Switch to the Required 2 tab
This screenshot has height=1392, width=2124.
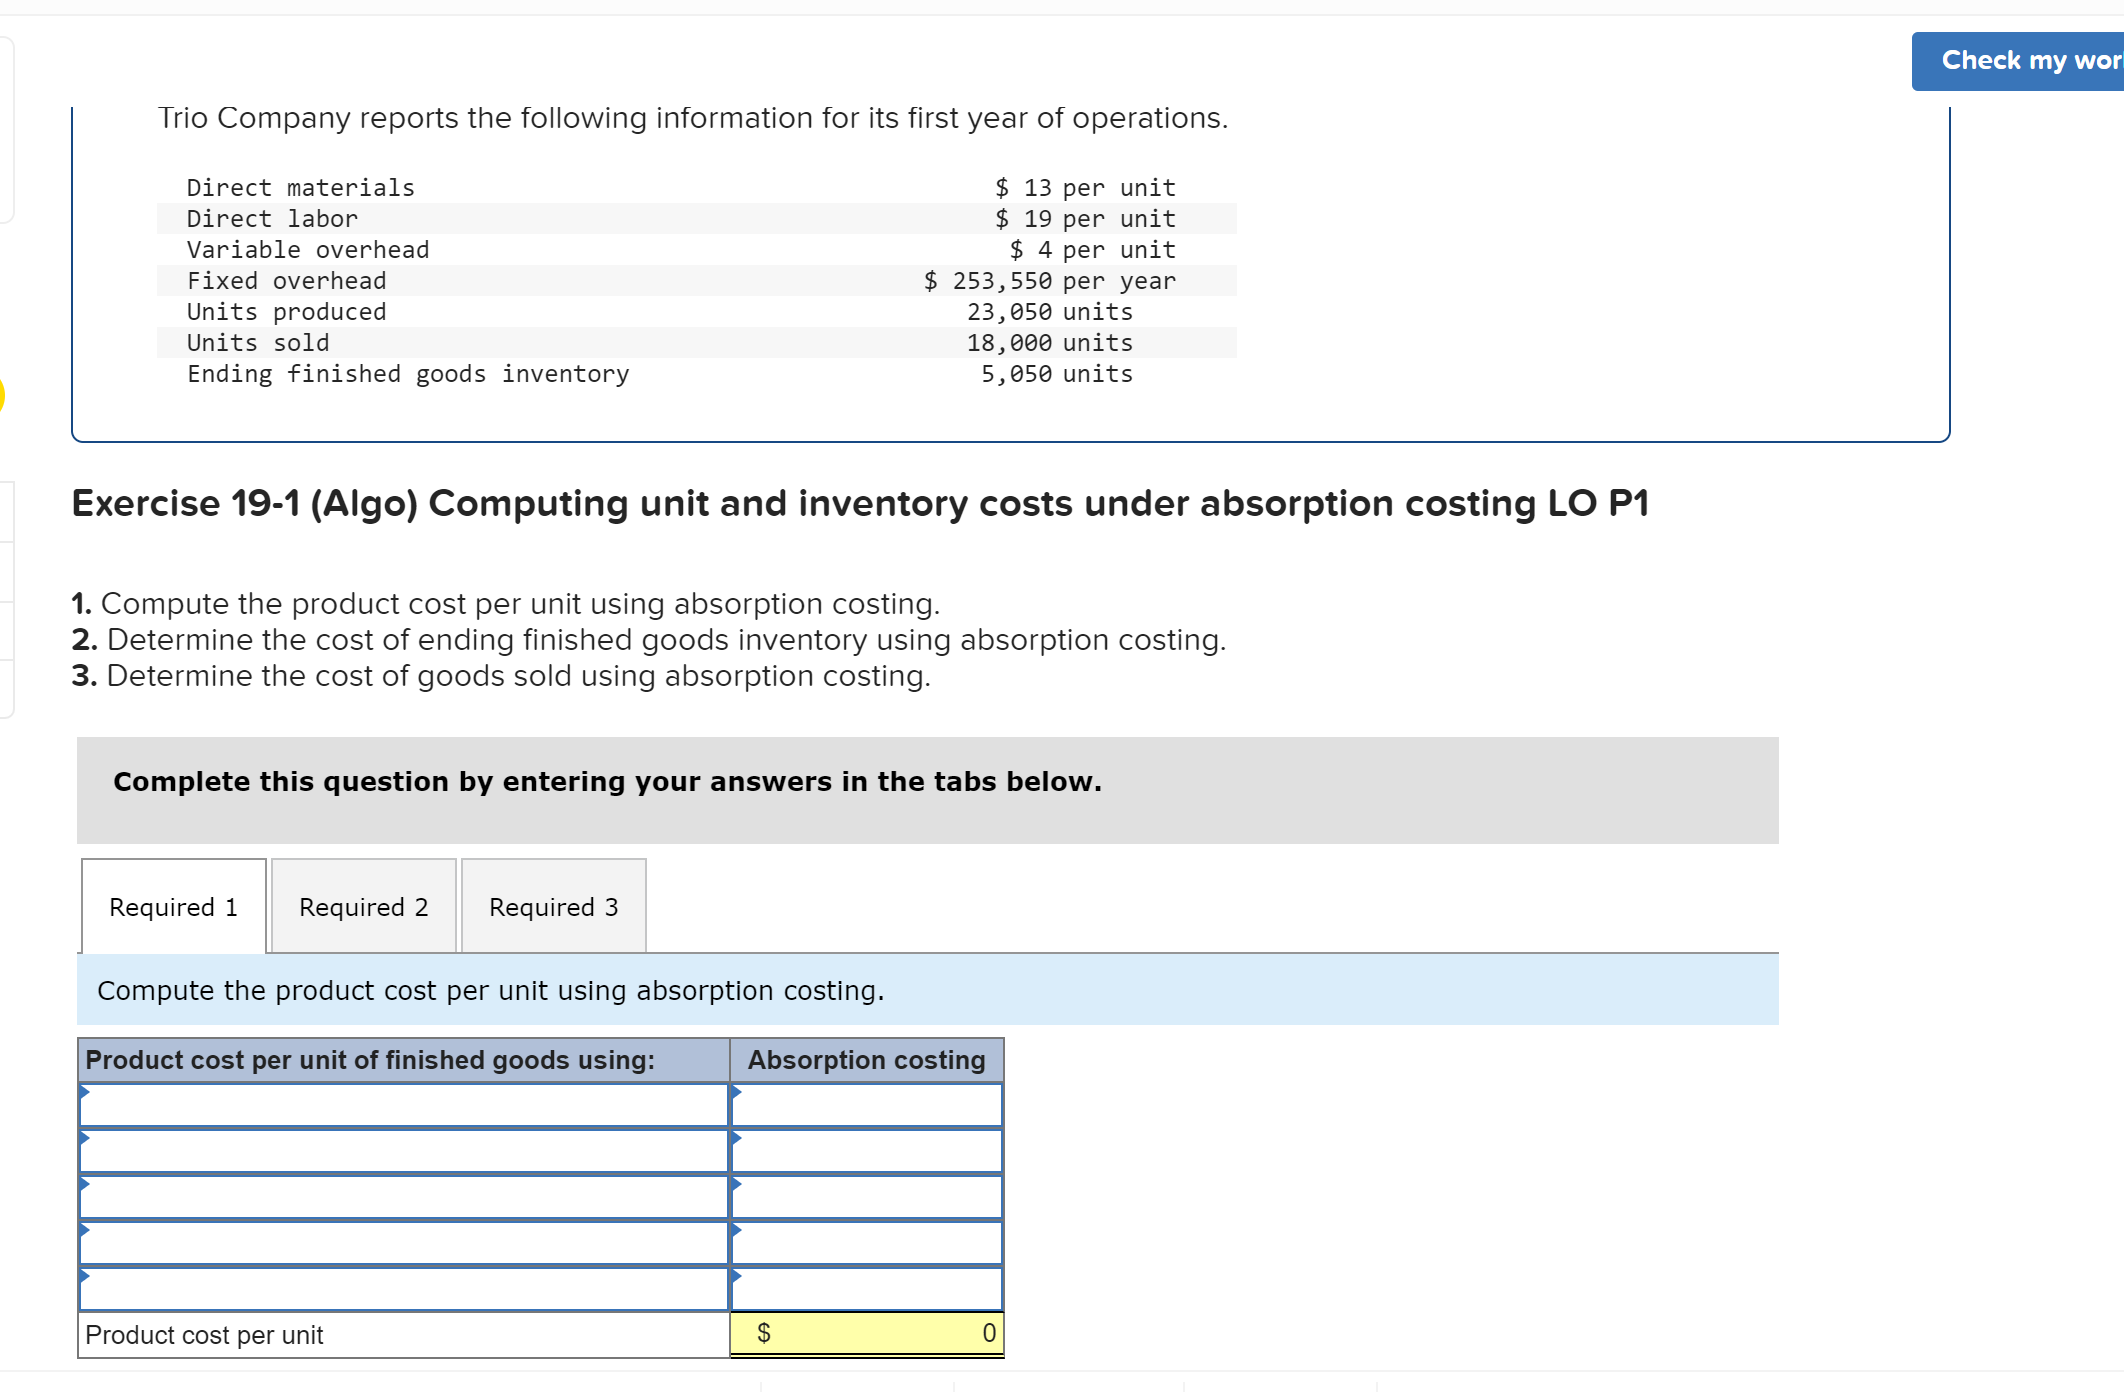362,906
